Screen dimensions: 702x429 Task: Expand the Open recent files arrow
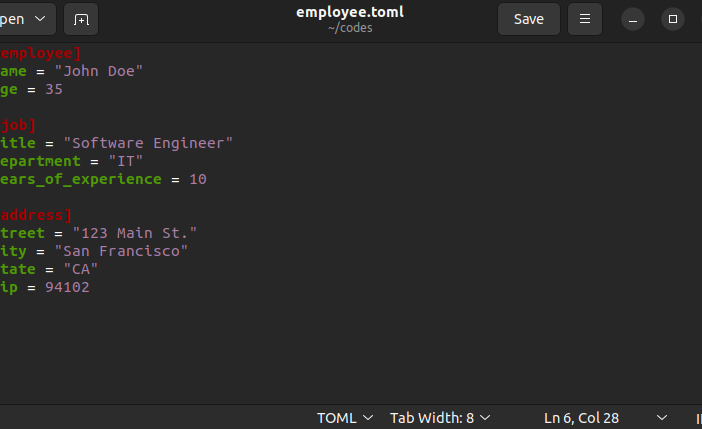[40, 19]
